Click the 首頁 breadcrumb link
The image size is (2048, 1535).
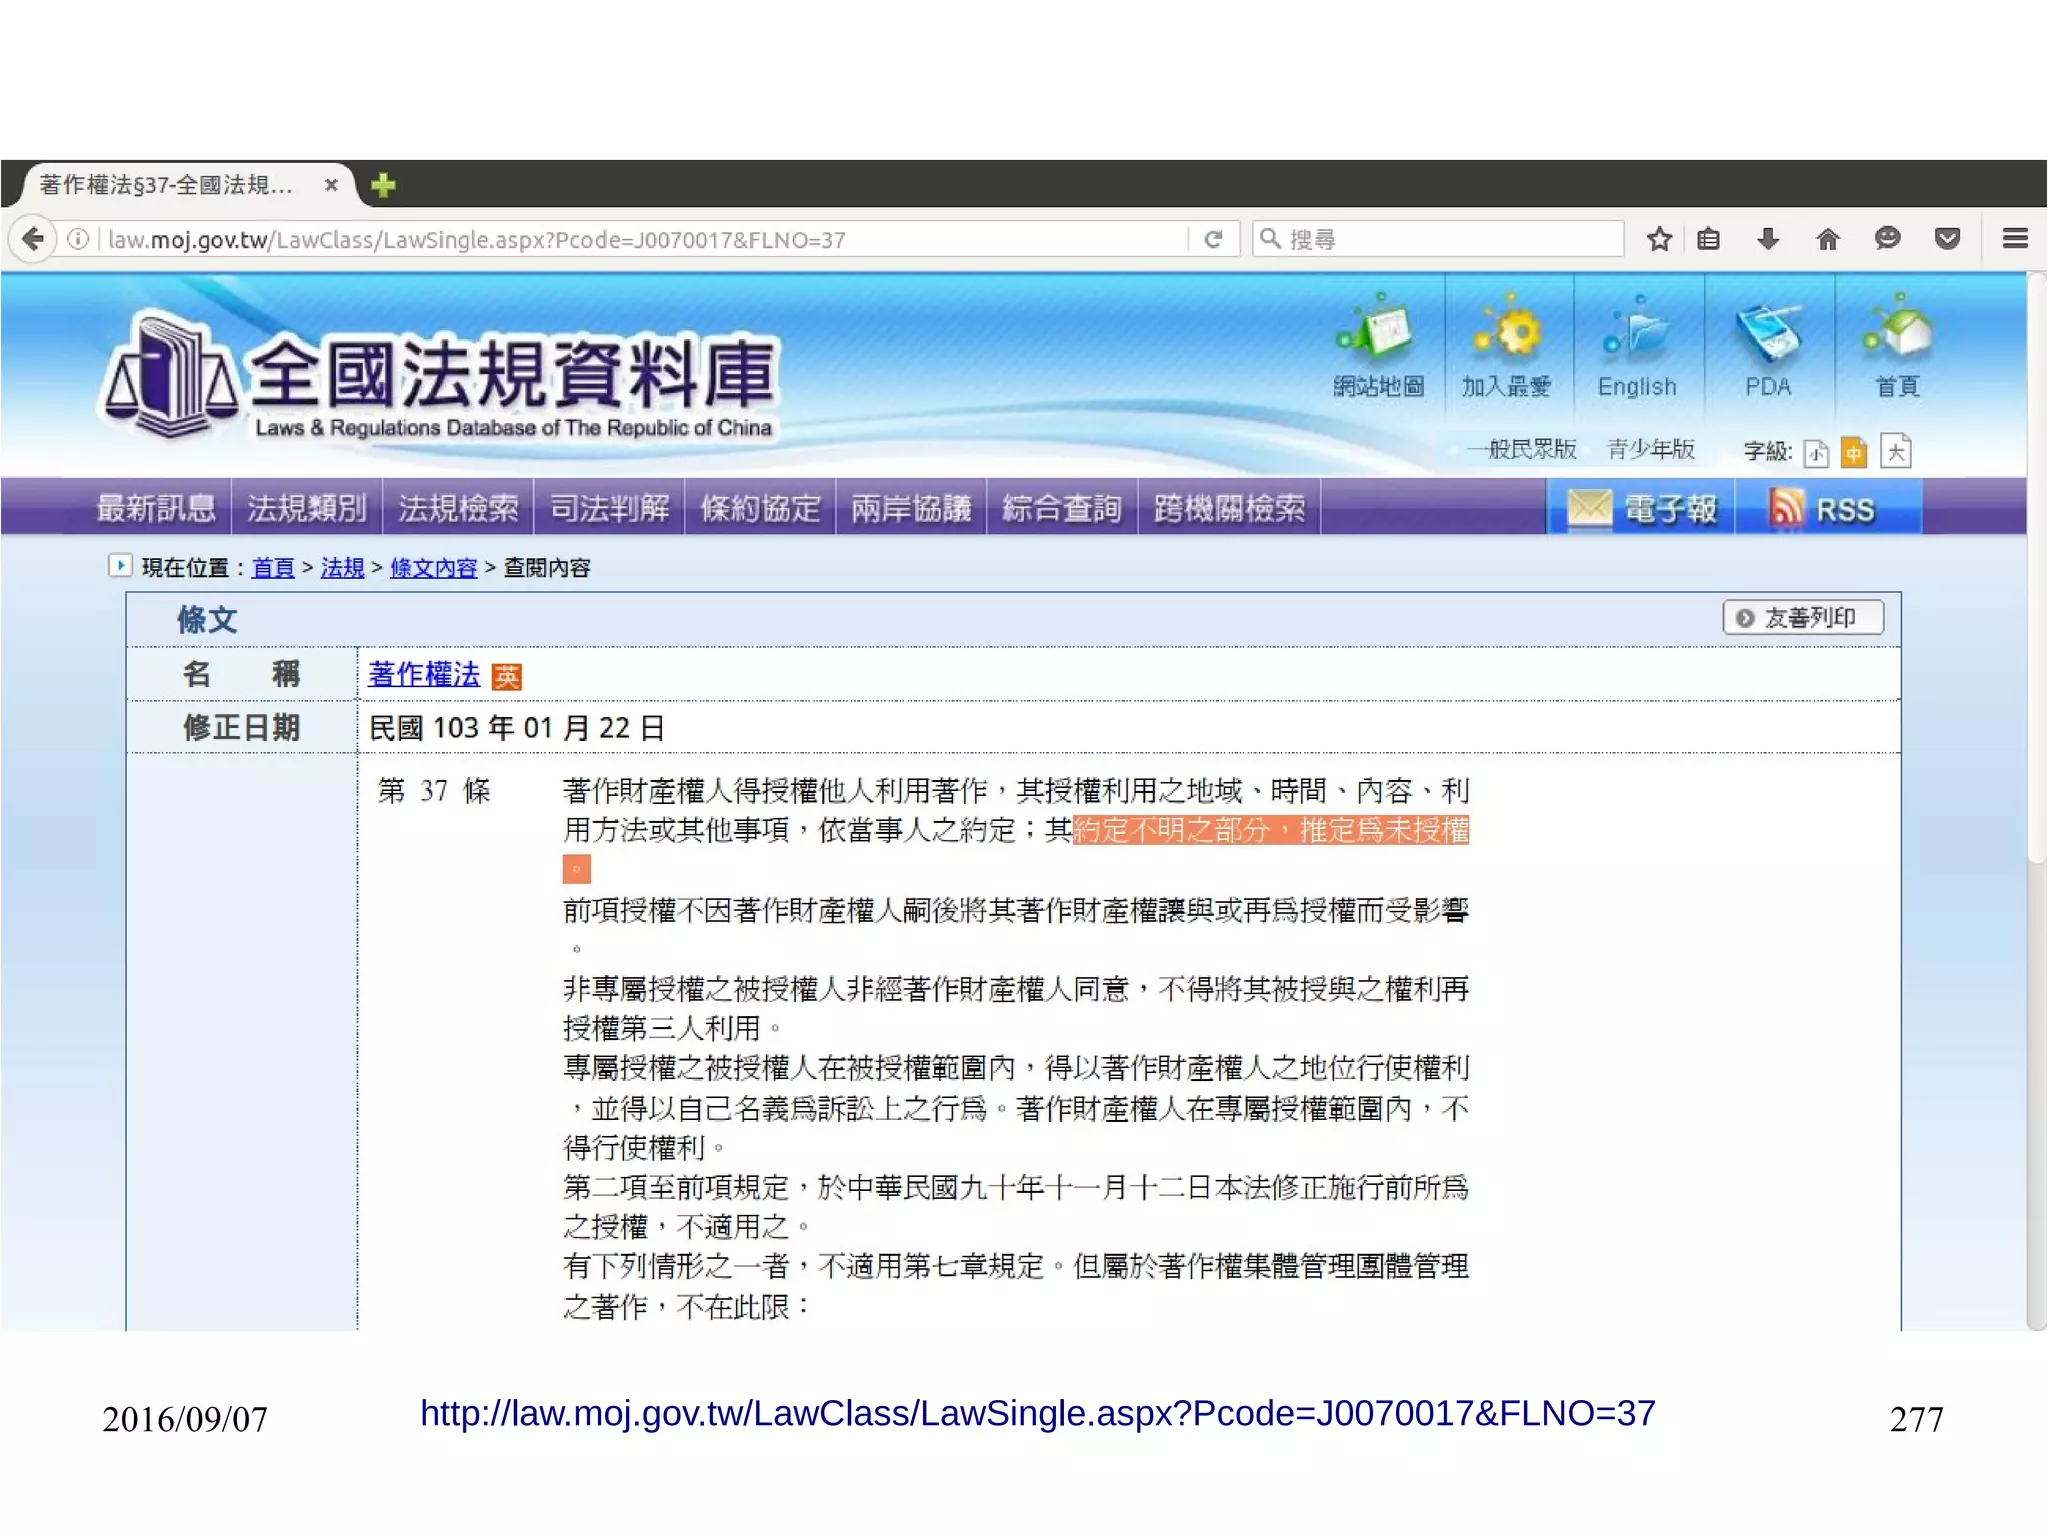coord(273,568)
